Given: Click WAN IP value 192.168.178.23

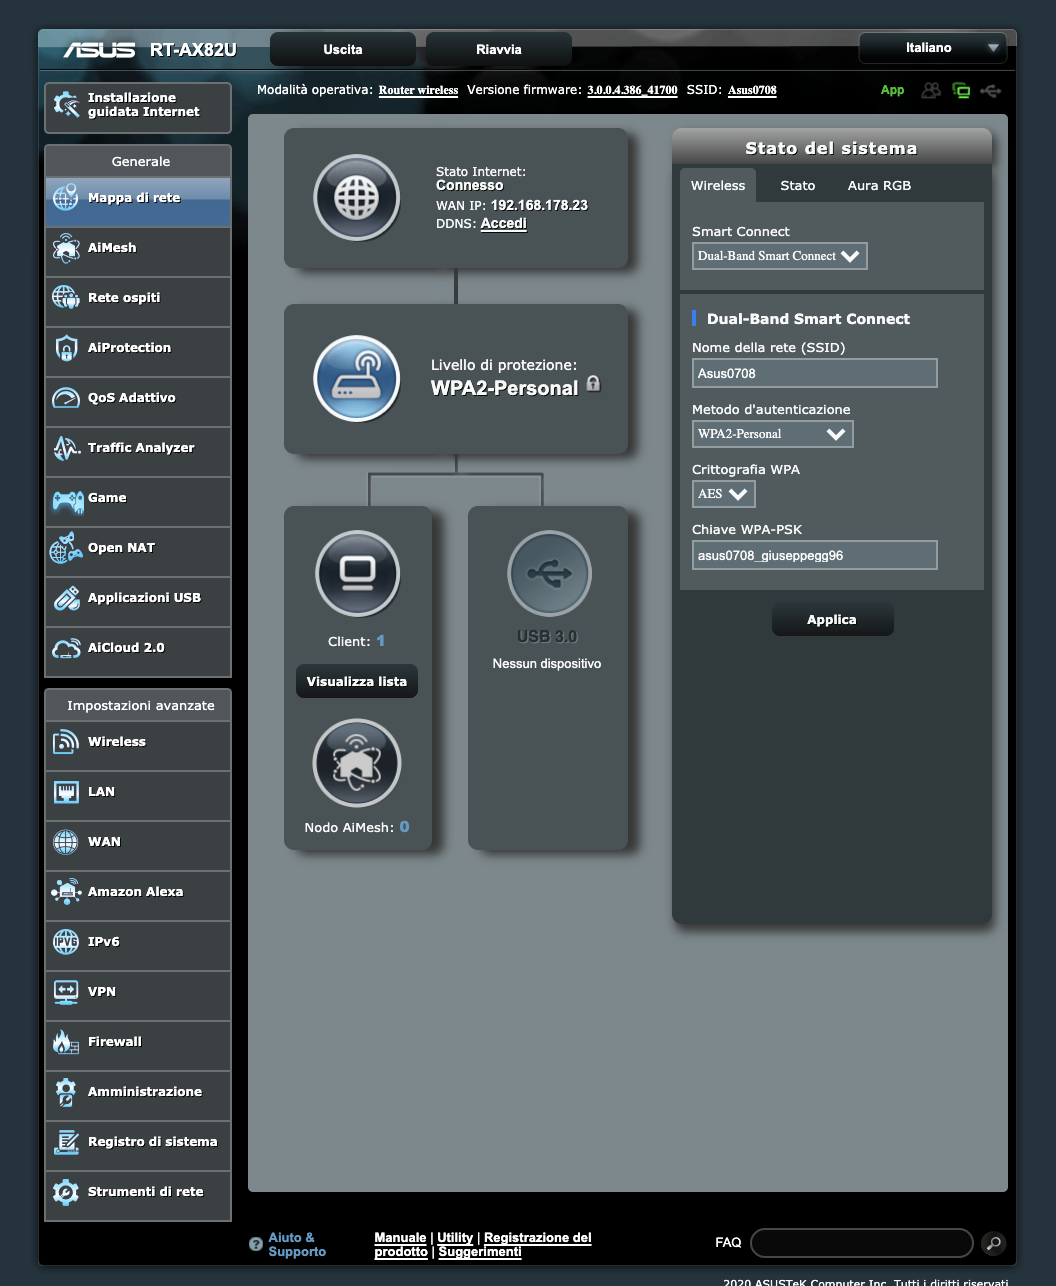Looking at the screenshot, I should (539, 205).
